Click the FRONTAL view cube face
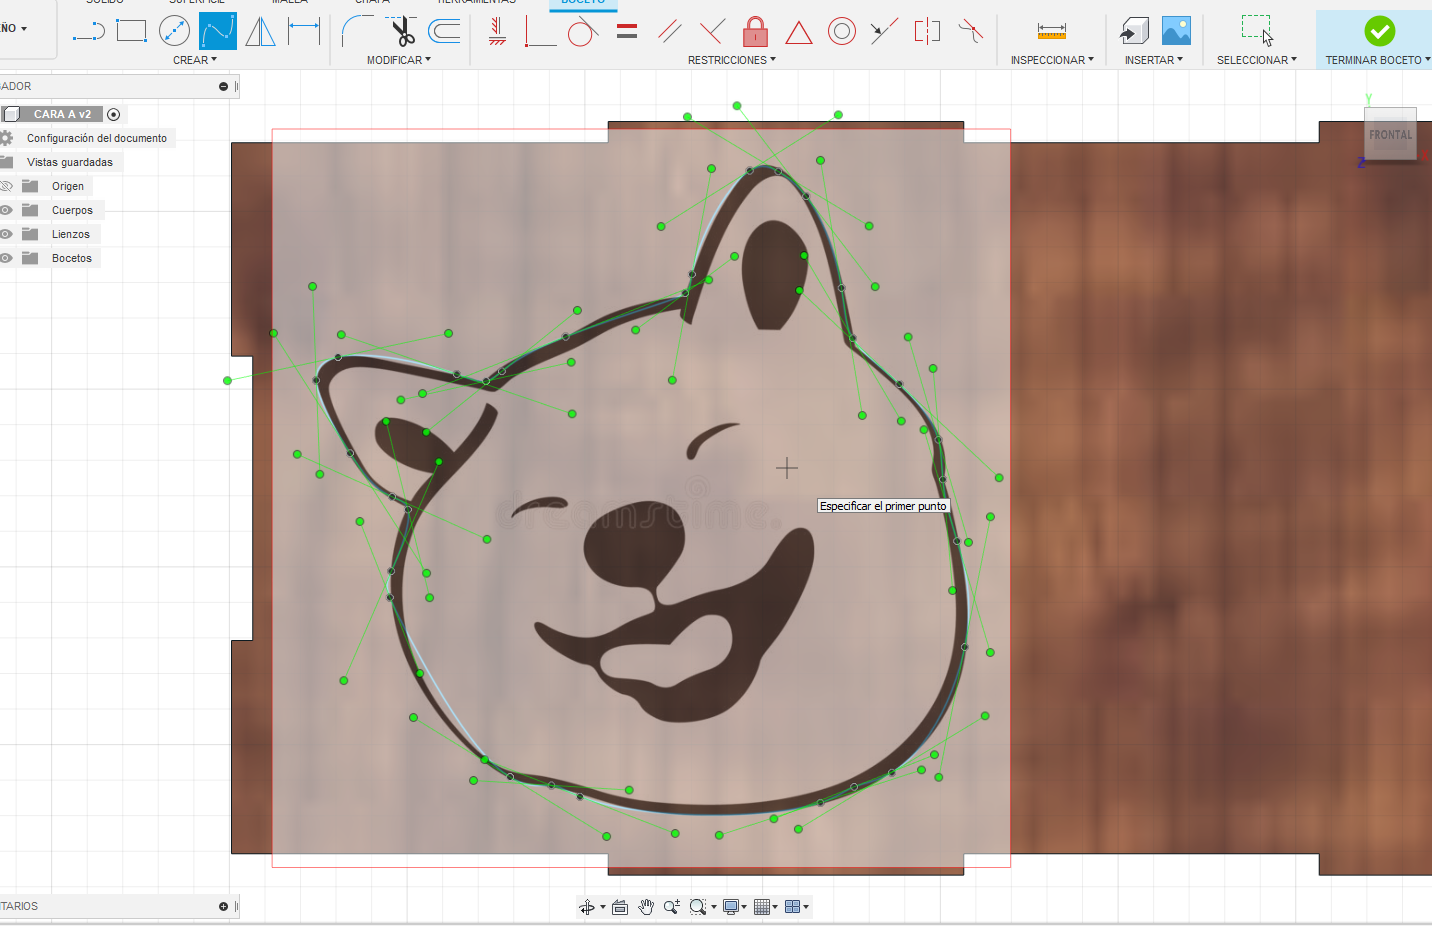This screenshot has height=926, width=1432. (x=1391, y=134)
